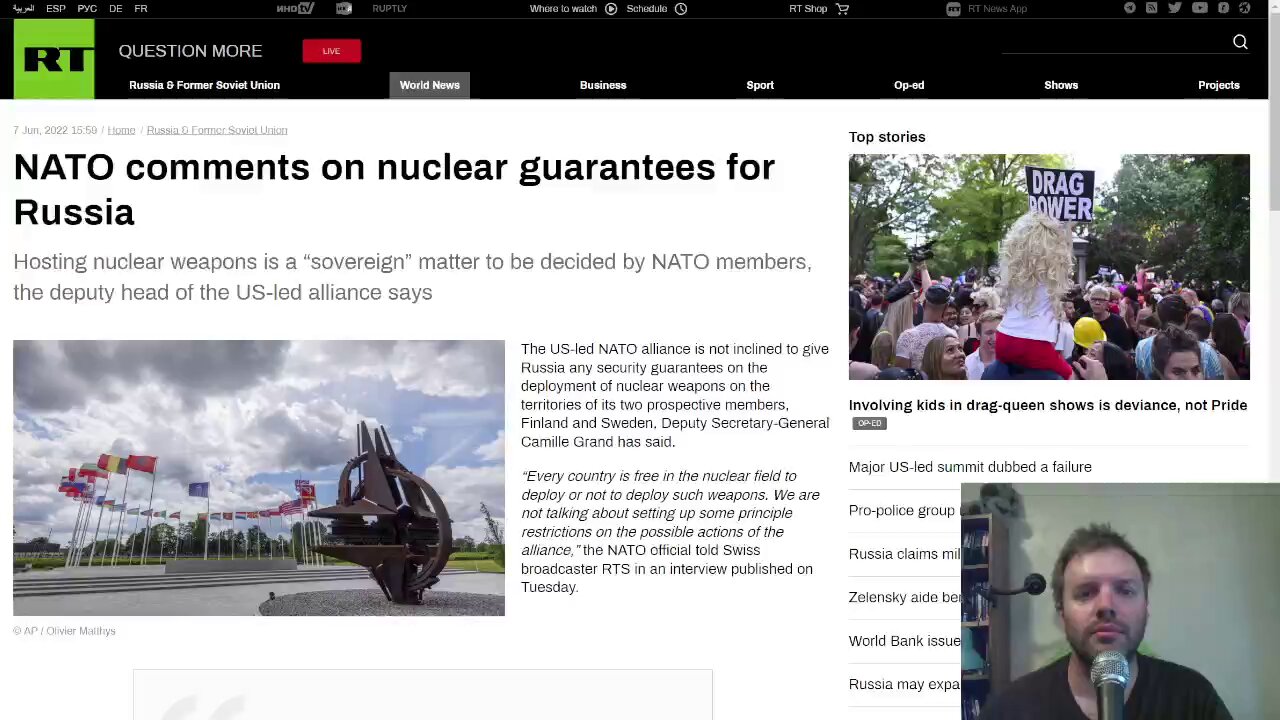Open the RT News App link
Image resolution: width=1280 pixels, height=720 pixels.
pos(997,8)
